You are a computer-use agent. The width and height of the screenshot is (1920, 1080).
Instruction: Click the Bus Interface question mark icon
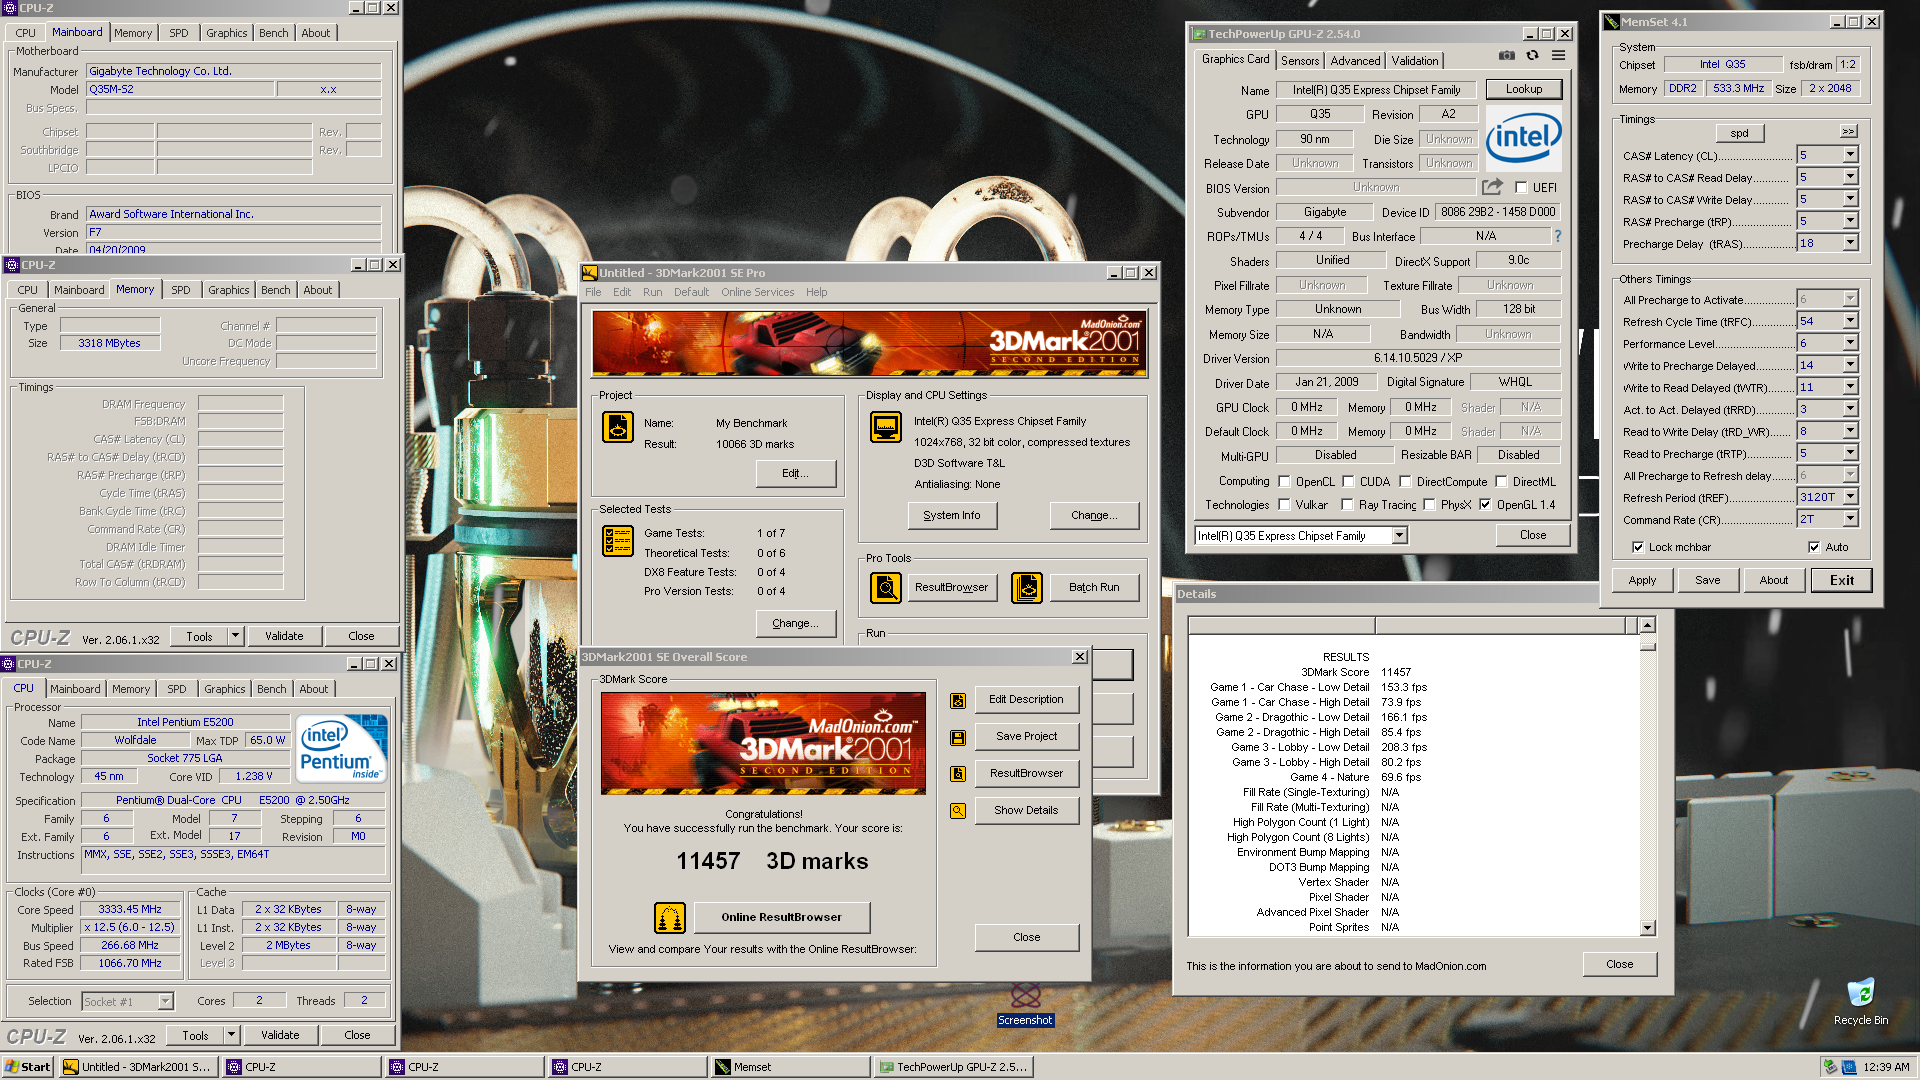pos(1557,236)
